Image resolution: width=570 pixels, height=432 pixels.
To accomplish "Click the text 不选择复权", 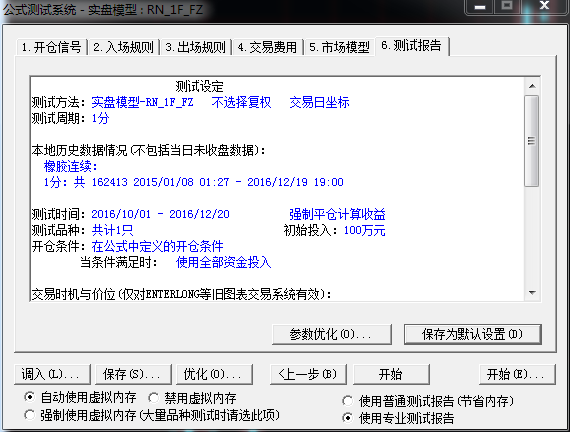I will (x=241, y=102).
